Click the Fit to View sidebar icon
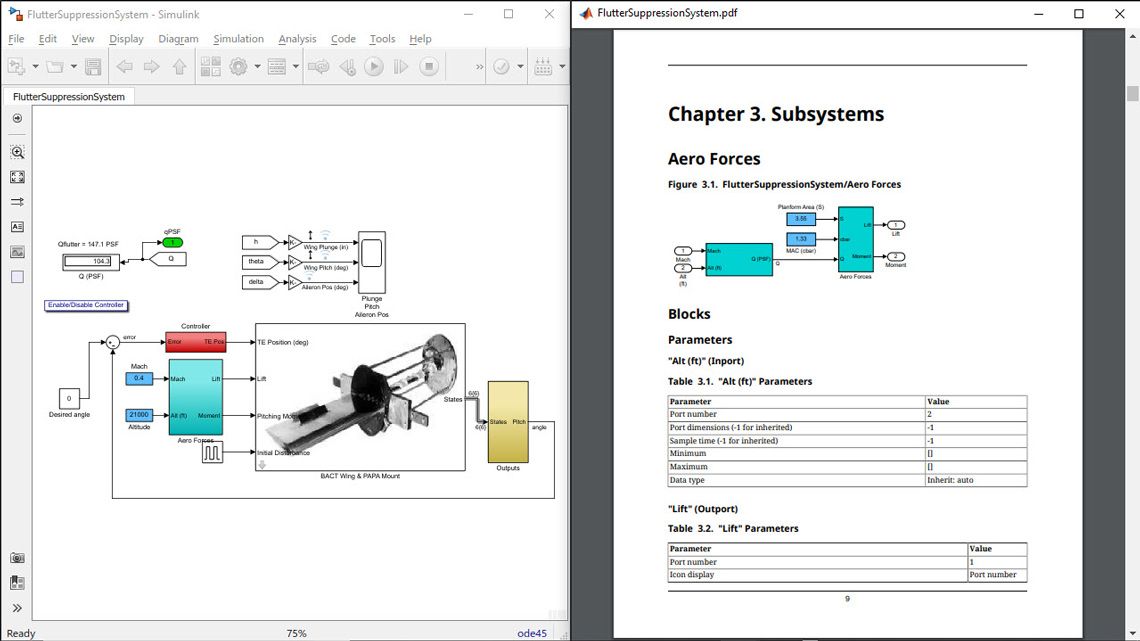The image size is (1140, 641). pos(17,177)
